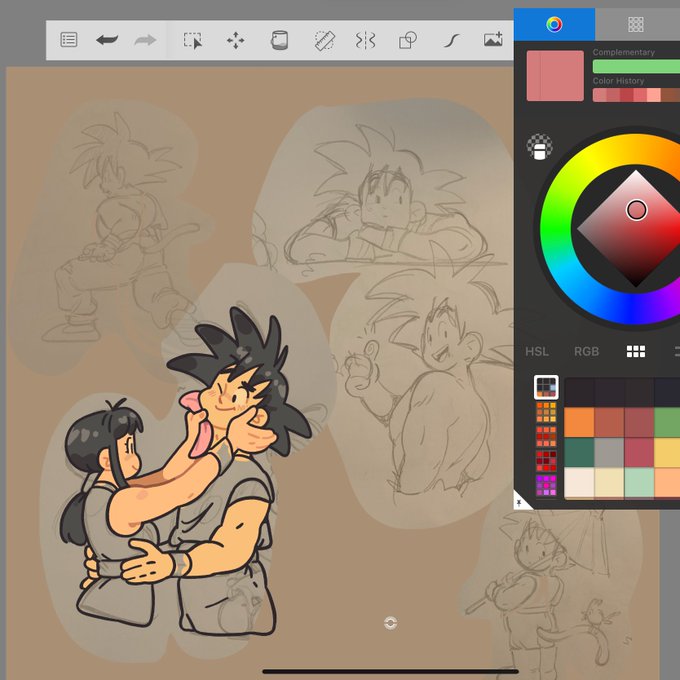Image resolution: width=680 pixels, height=680 pixels.
Task: Pick the terracotta palette swatch
Action: coord(609,422)
